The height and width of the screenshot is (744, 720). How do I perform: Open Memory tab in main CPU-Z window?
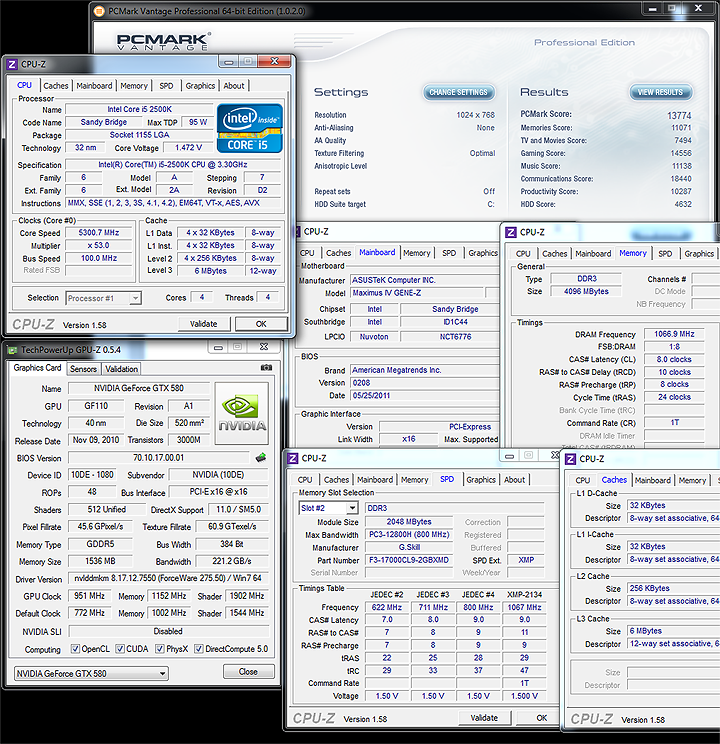coord(134,86)
